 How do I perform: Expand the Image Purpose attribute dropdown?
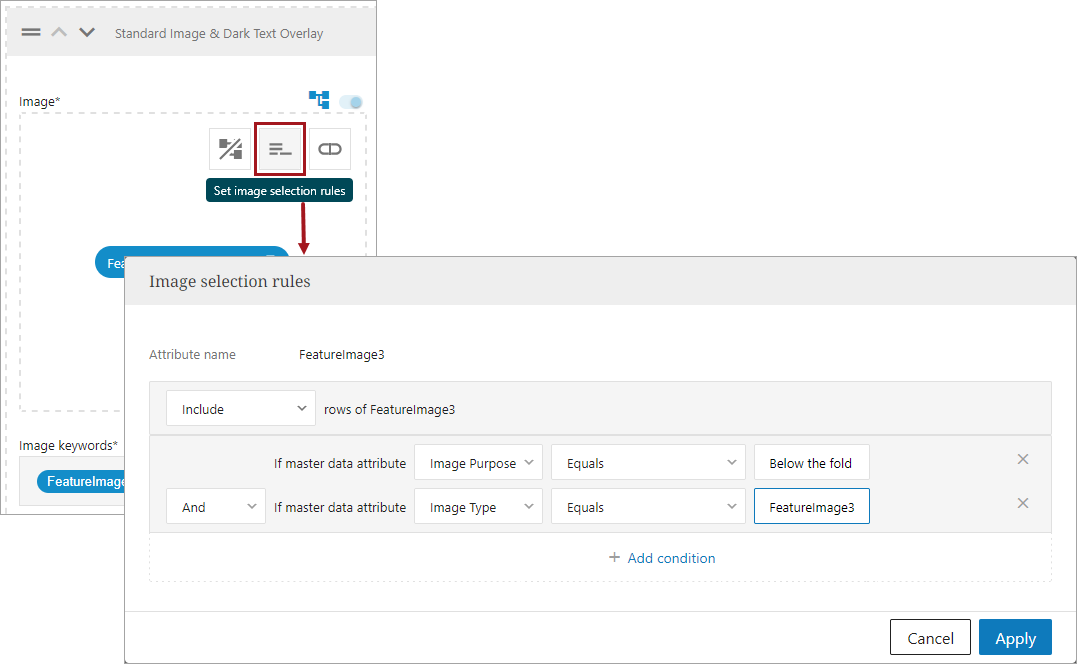tap(478, 463)
